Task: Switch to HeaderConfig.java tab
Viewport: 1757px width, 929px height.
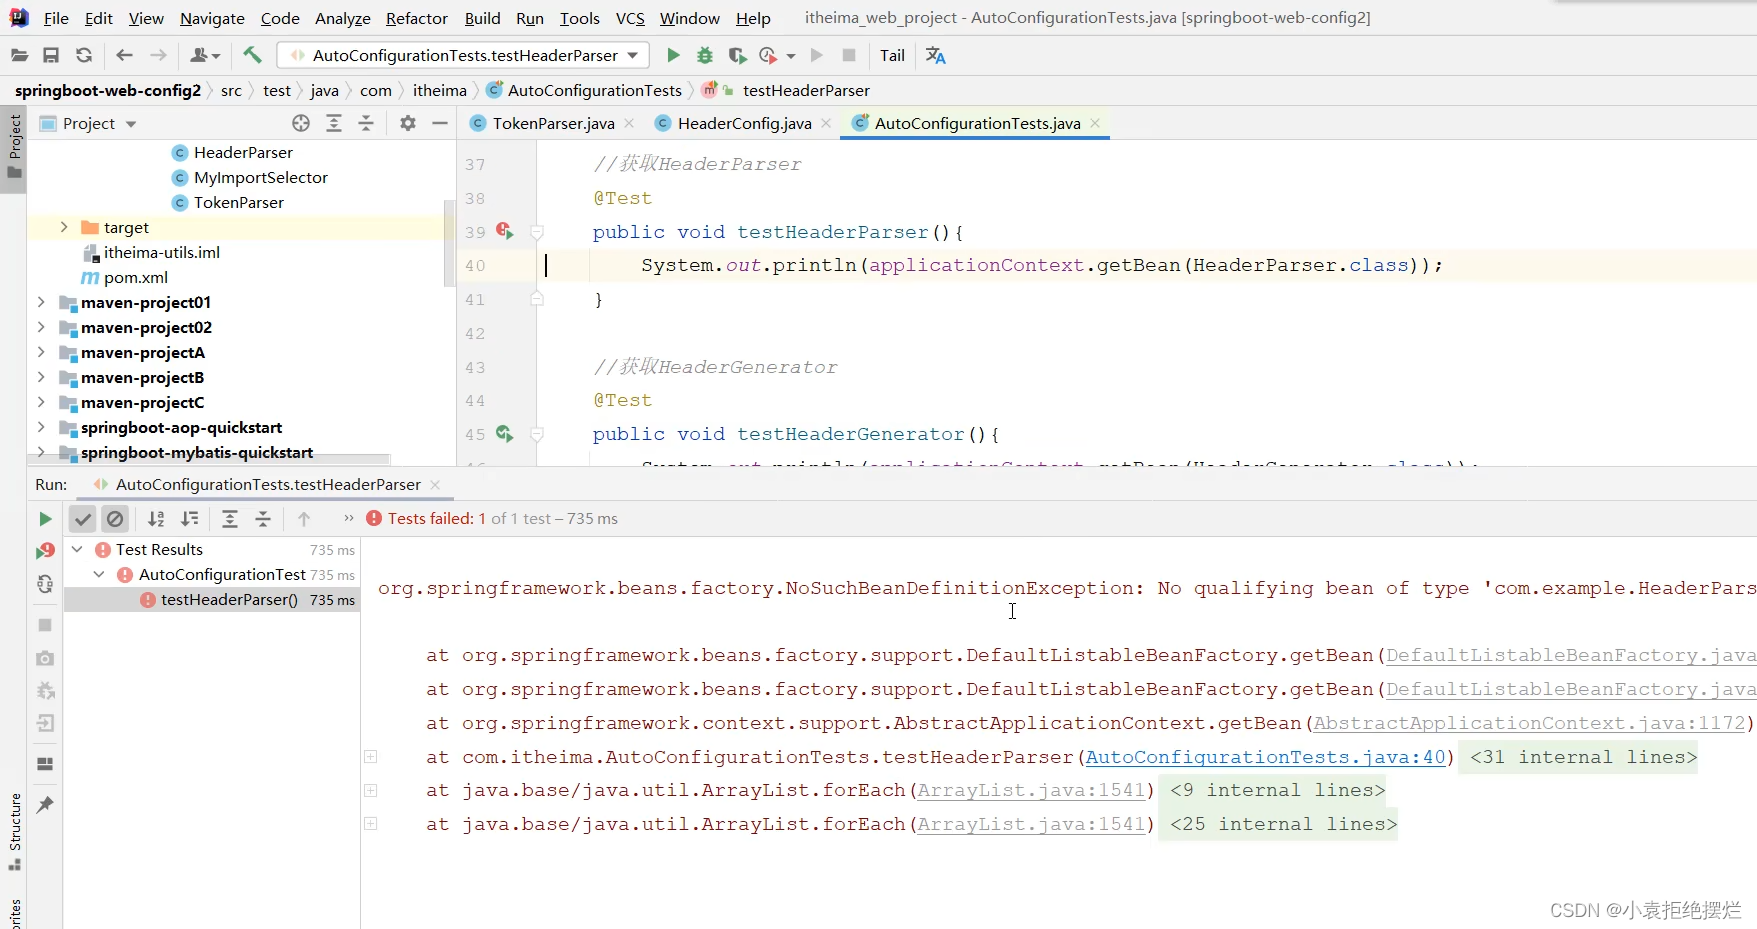Action: click(744, 123)
